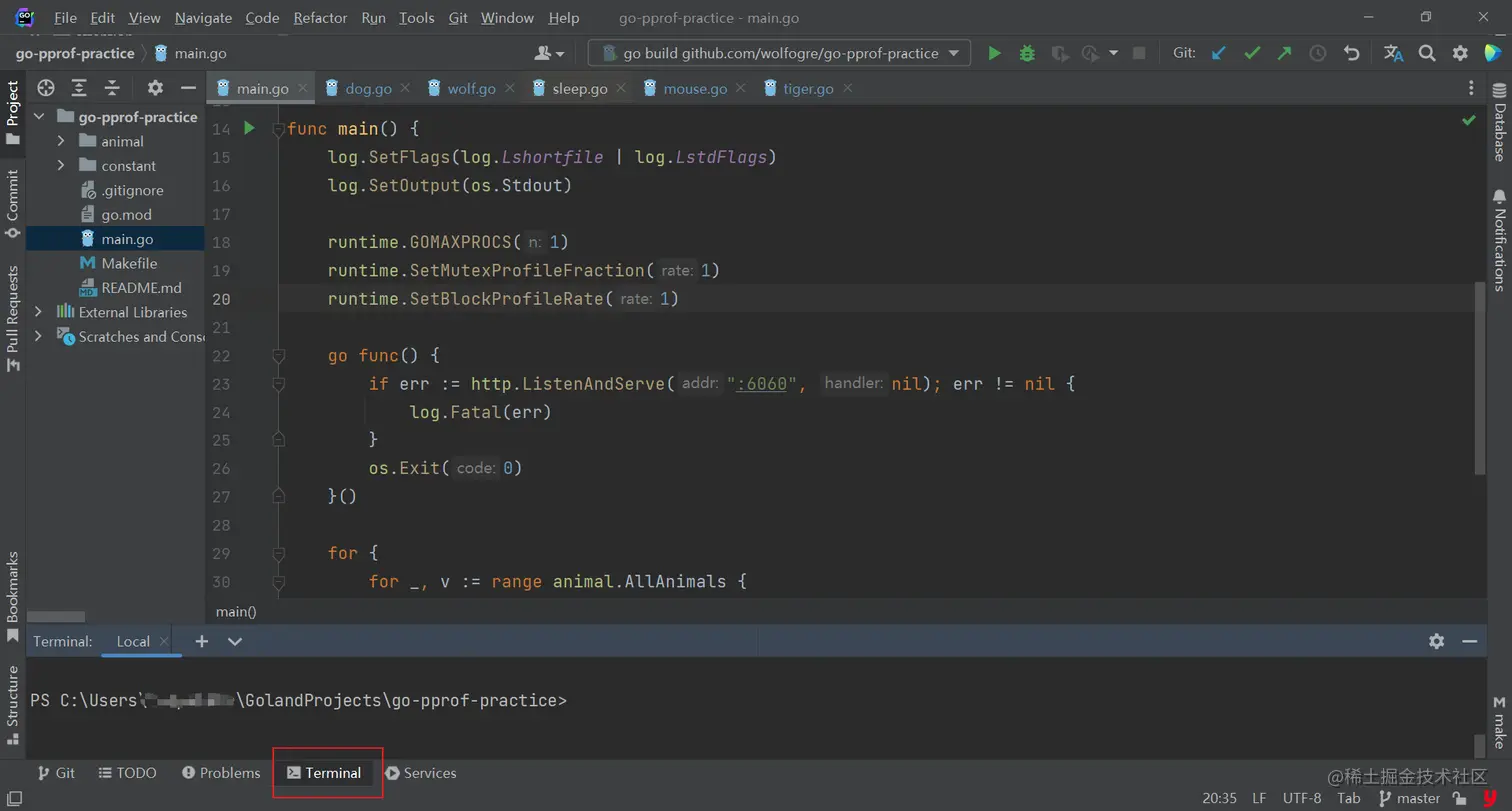Click run gutter icon beside func main

(250, 128)
